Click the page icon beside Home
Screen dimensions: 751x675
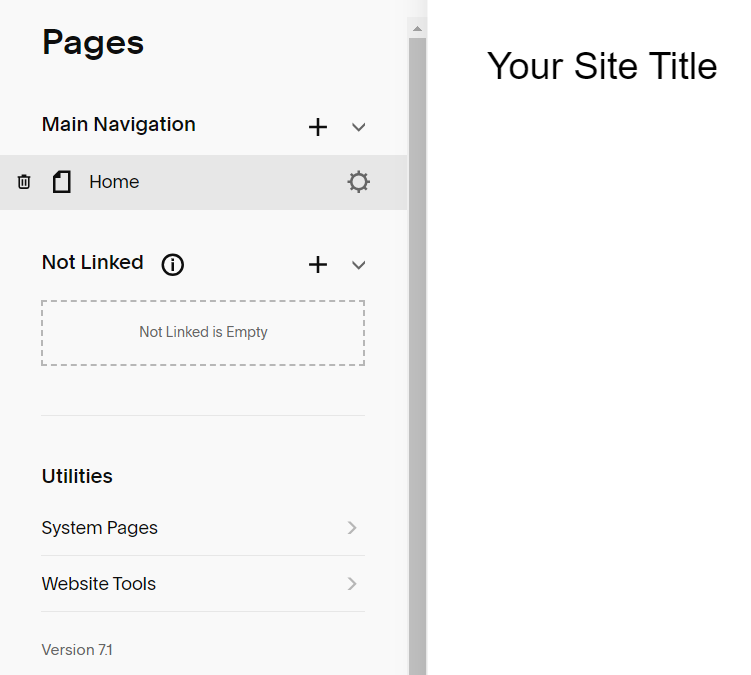(x=62, y=182)
